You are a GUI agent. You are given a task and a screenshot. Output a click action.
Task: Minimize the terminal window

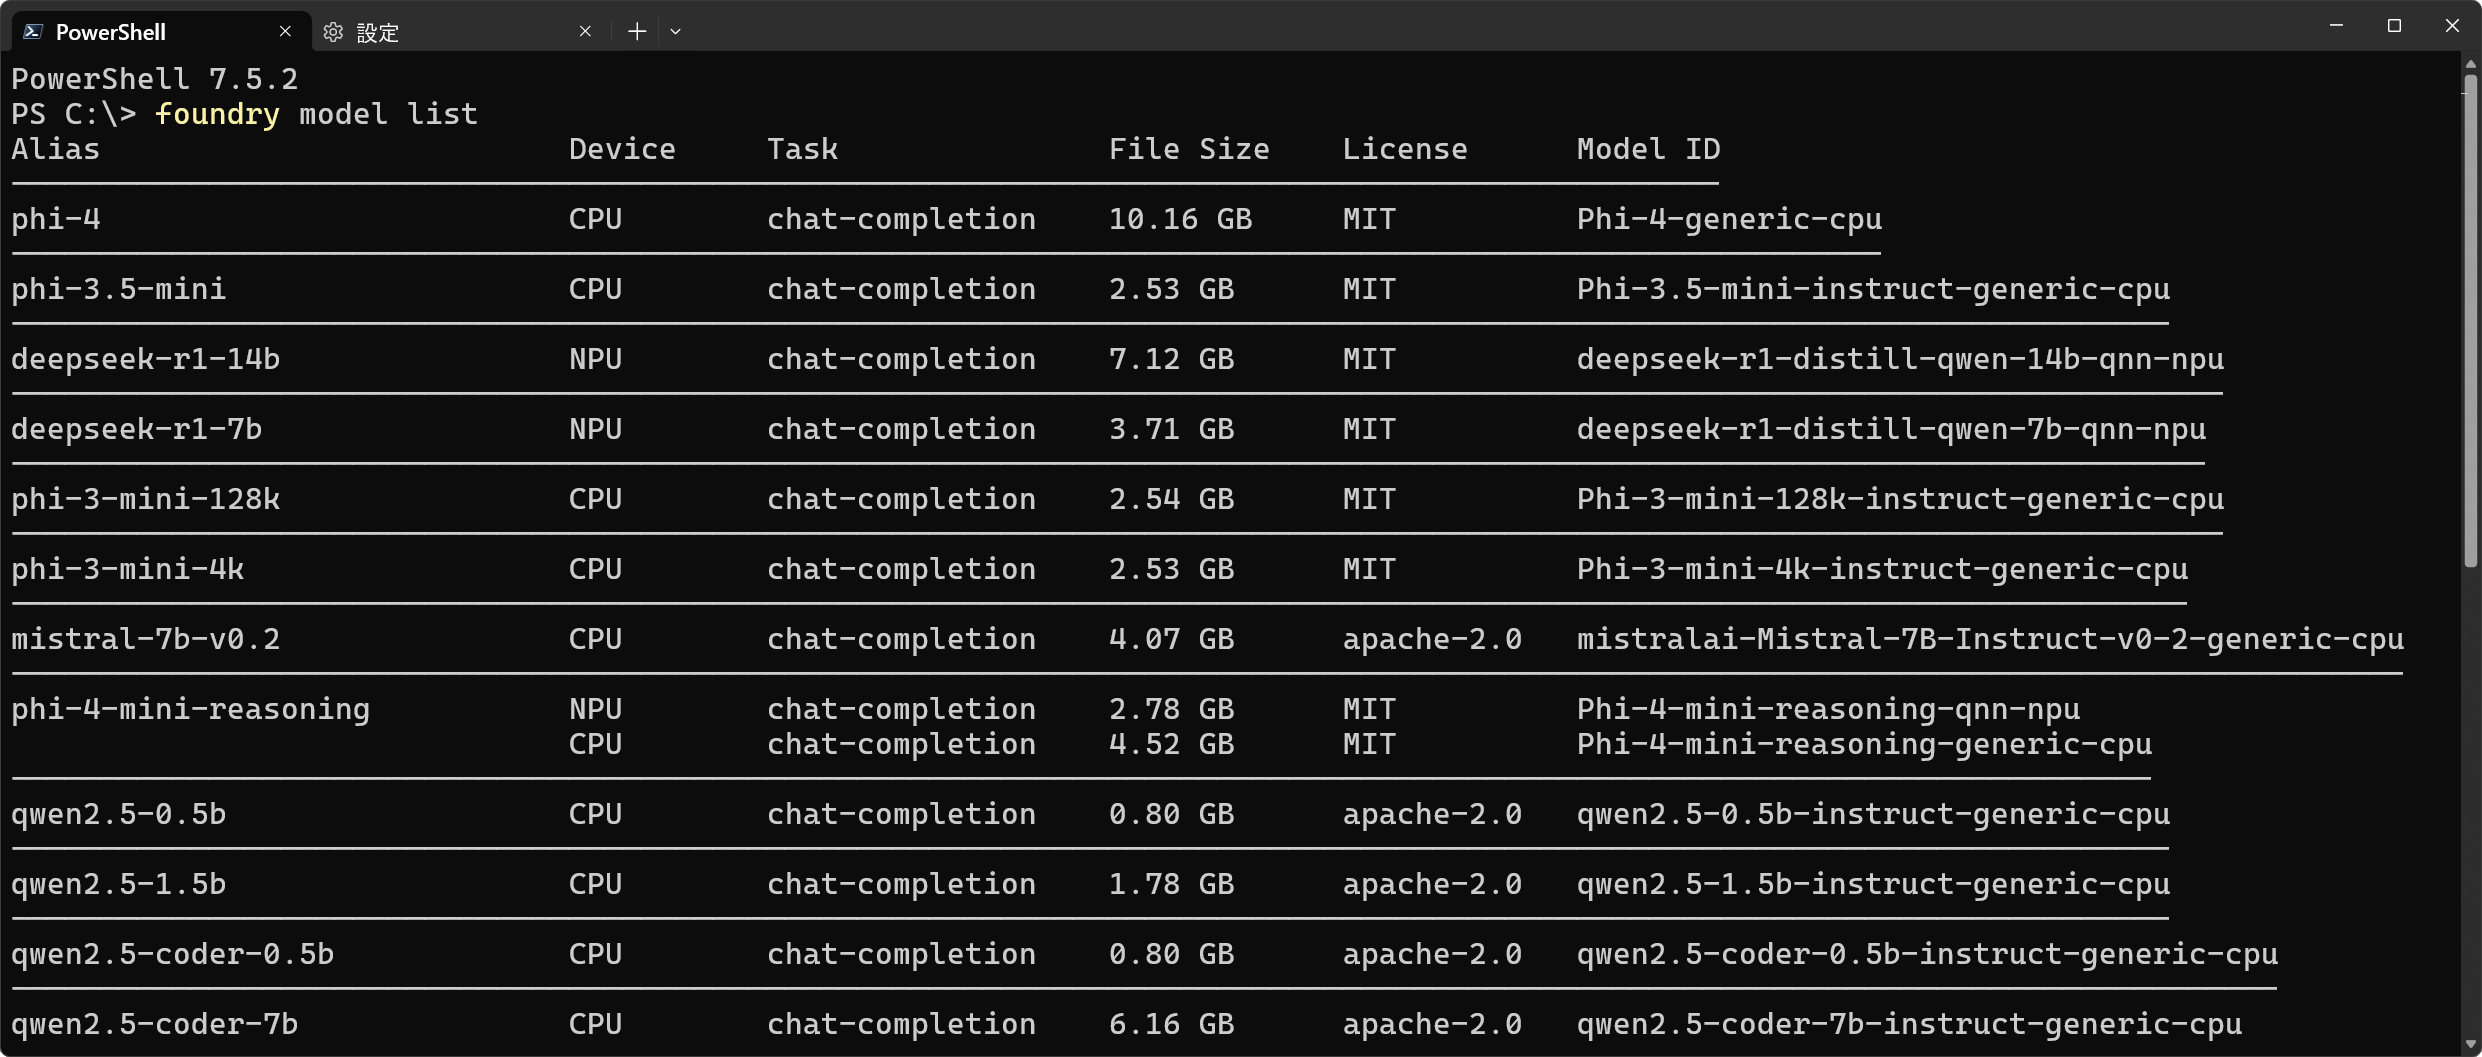coord(2337,26)
